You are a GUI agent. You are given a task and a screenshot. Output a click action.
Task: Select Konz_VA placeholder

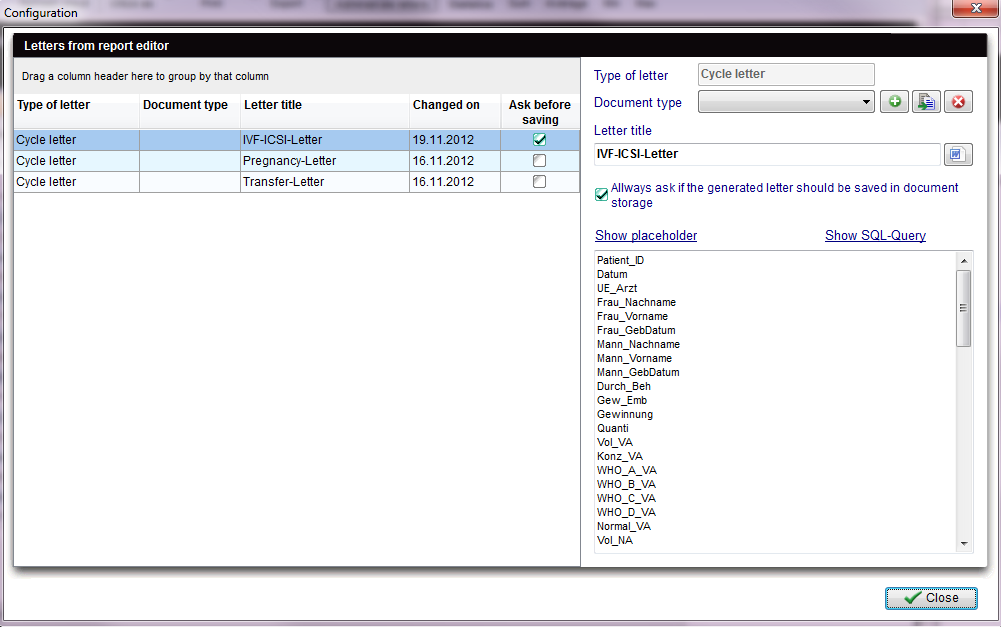[x=620, y=457]
